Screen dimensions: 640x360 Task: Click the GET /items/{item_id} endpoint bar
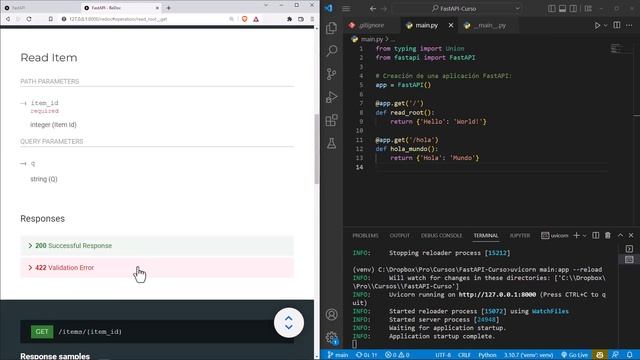pyautogui.click(x=157, y=331)
